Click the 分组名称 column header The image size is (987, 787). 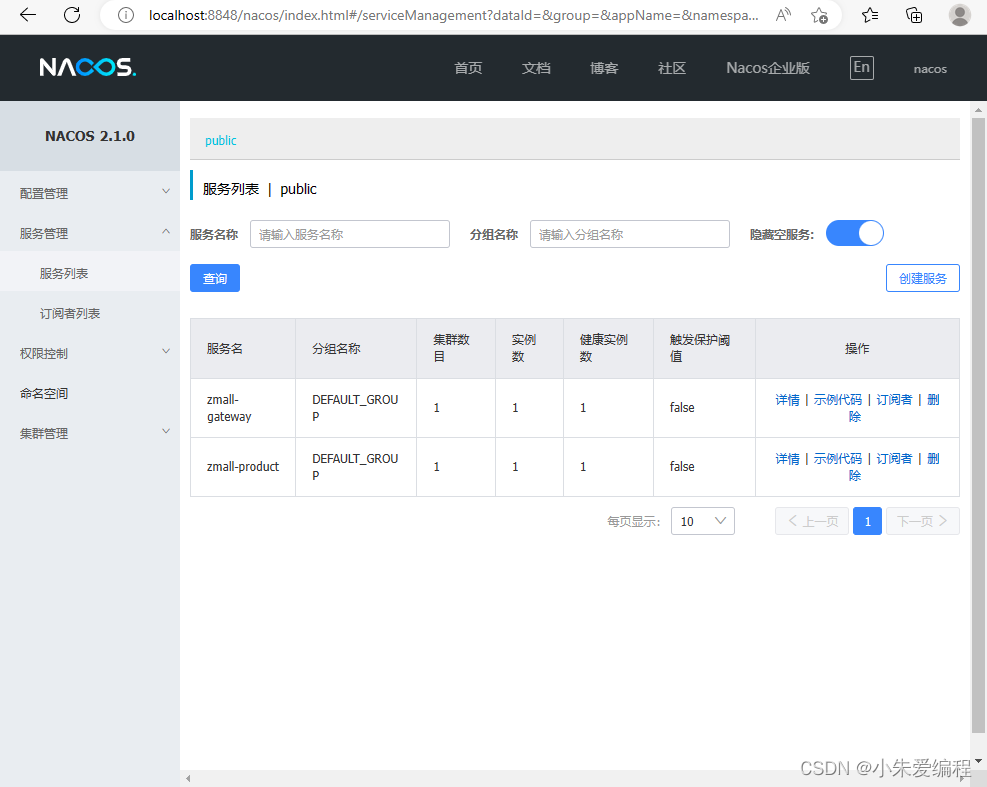tap(356, 349)
